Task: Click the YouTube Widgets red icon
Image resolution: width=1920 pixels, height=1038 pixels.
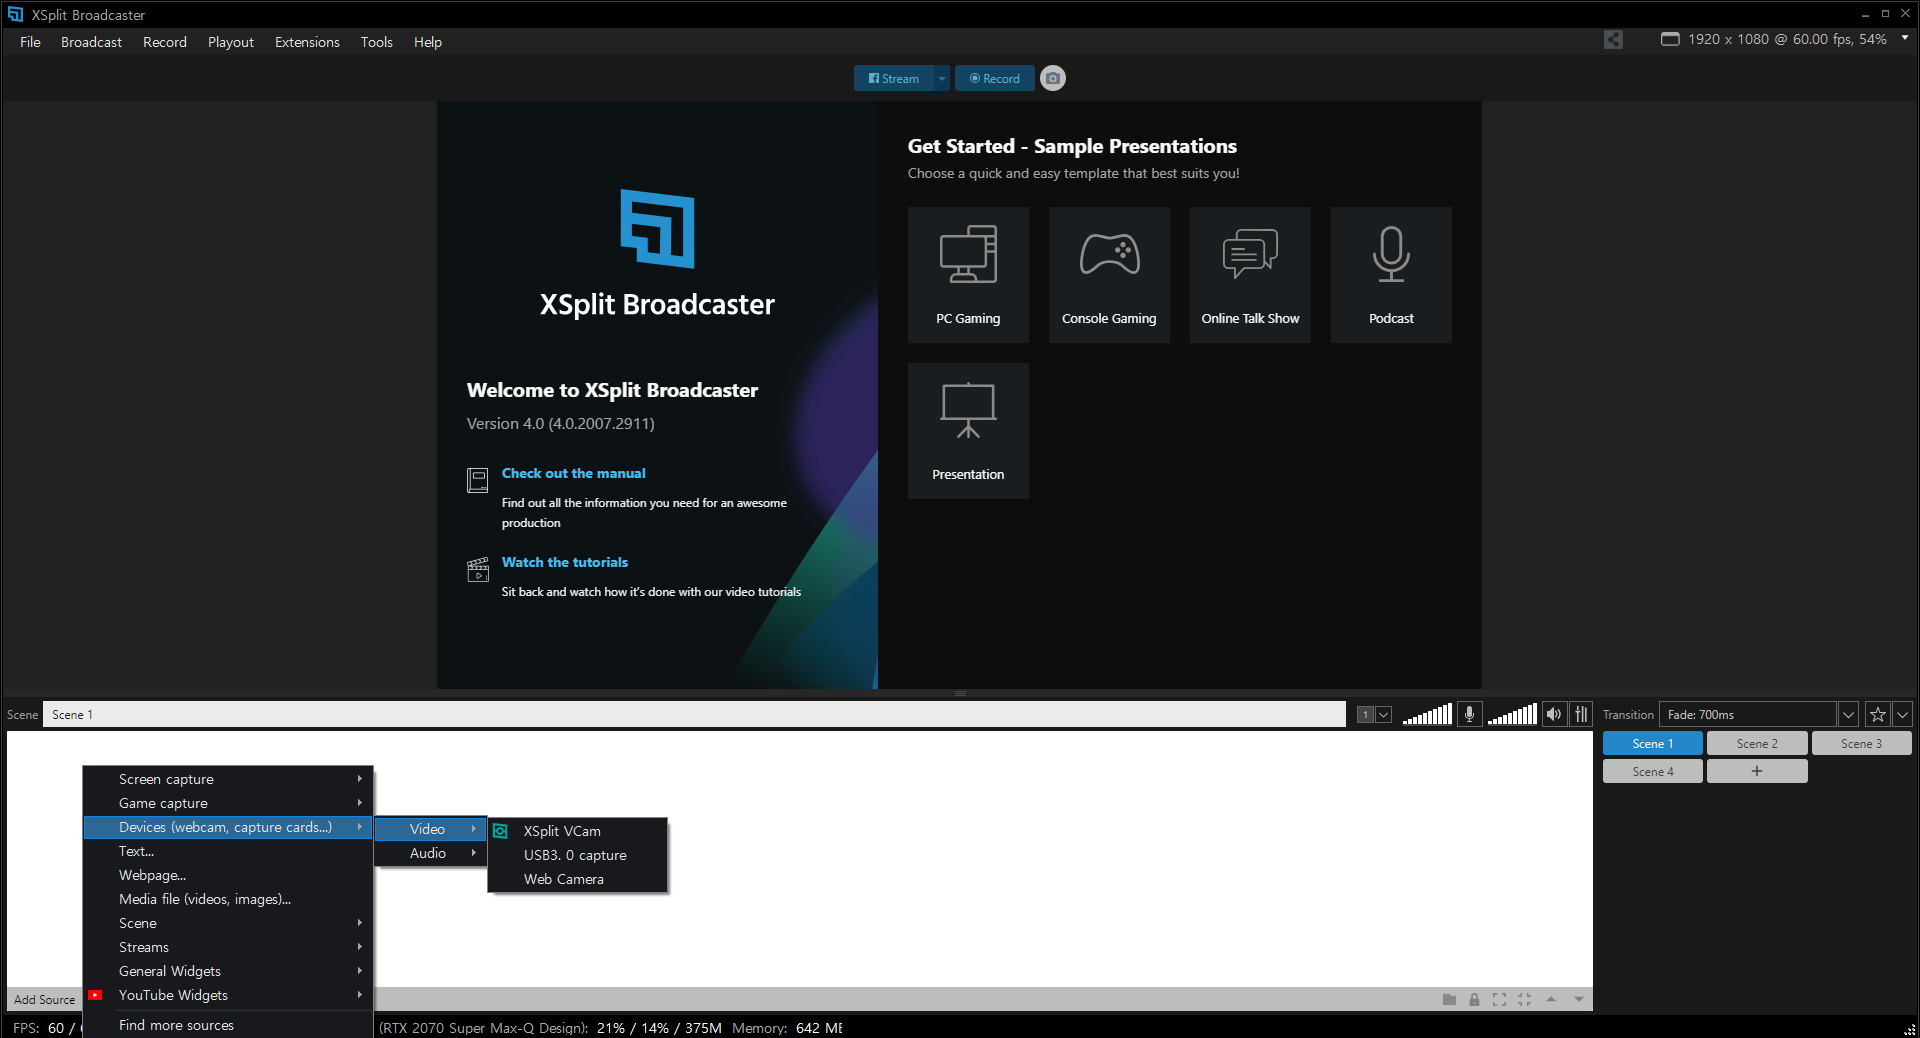Action: click(95, 995)
